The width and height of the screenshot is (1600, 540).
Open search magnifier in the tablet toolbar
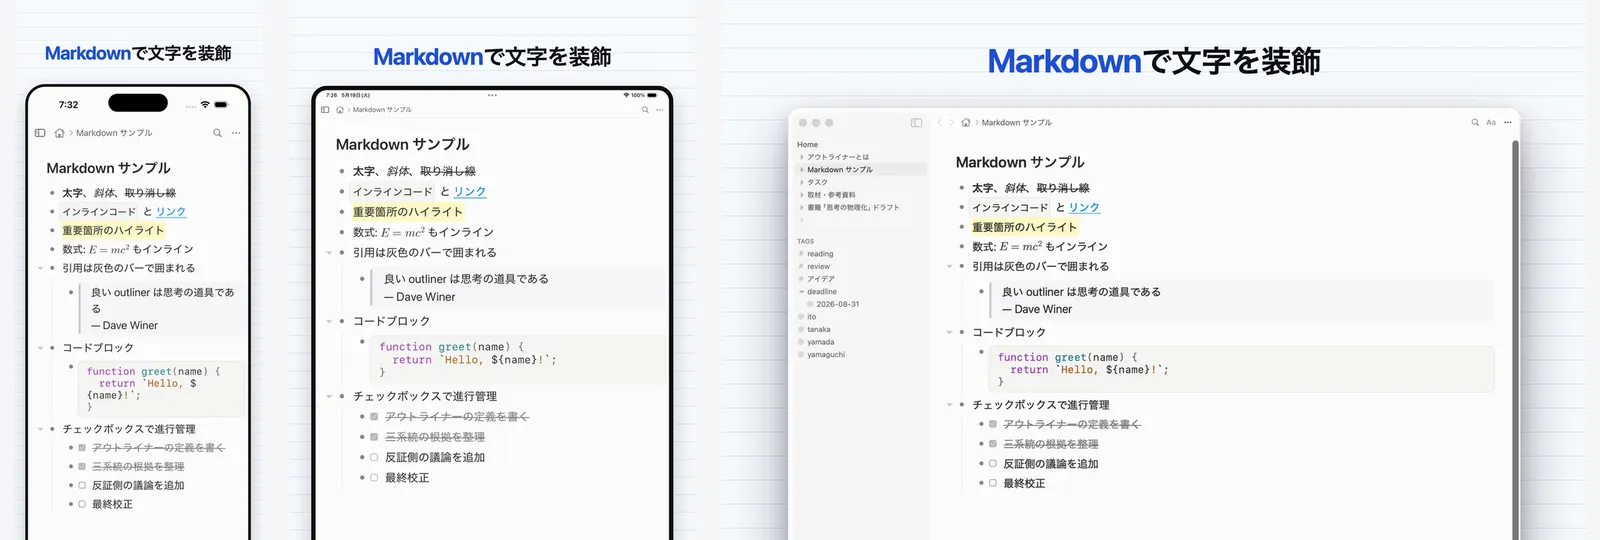click(645, 110)
